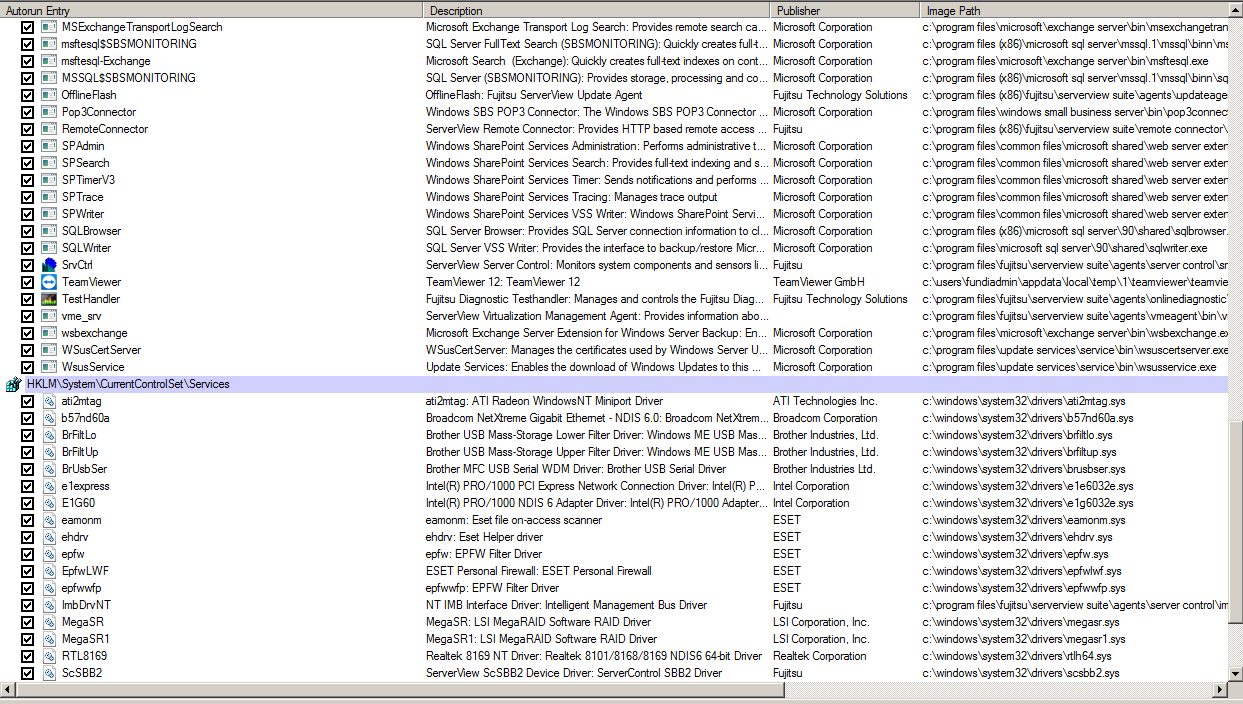This screenshot has width=1243, height=704.
Task: Click the horizontal scrollbar left arrow
Action: click(8, 691)
